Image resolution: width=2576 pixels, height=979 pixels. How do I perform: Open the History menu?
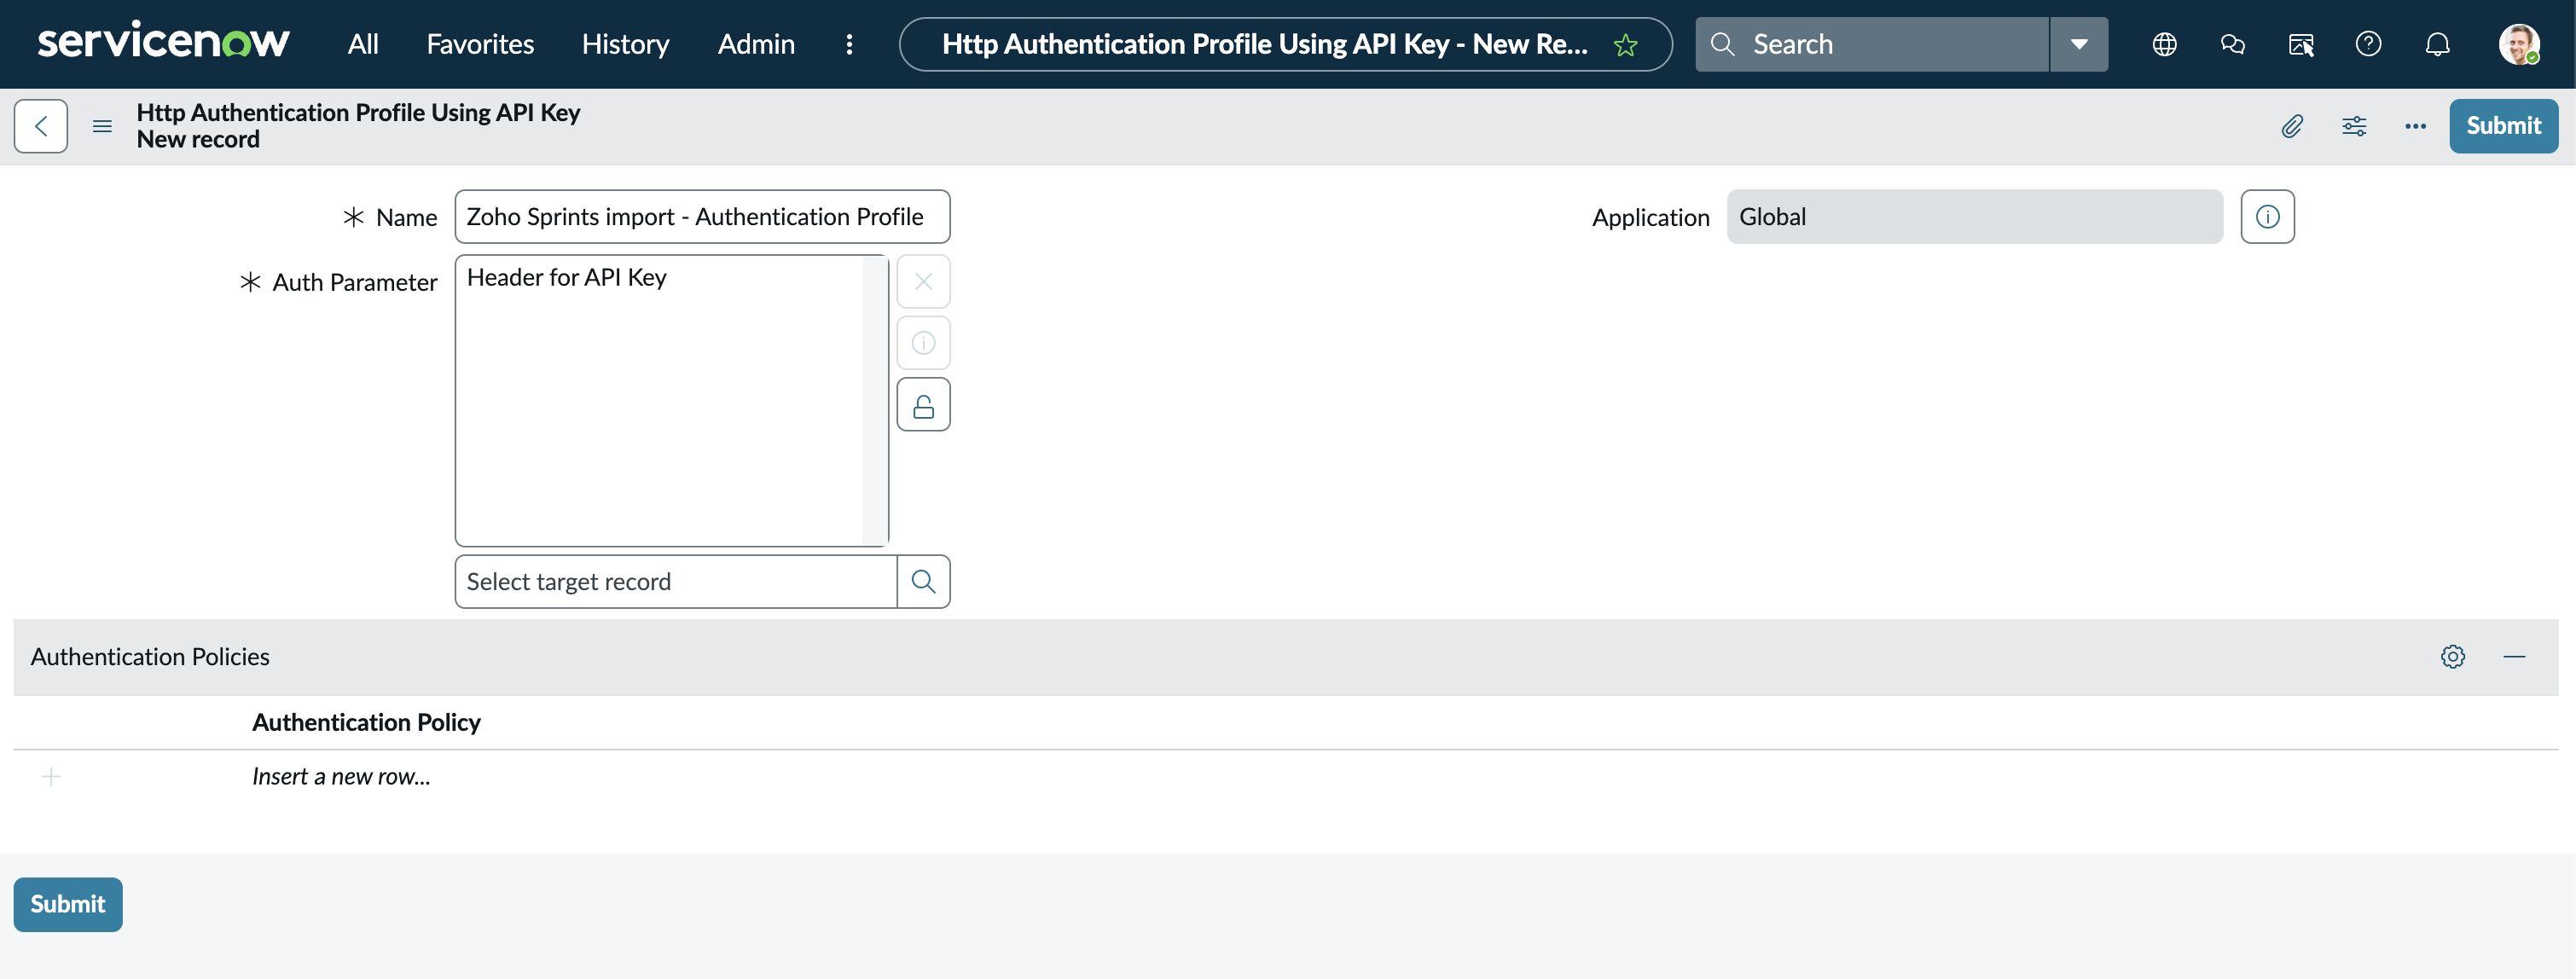pyautogui.click(x=625, y=44)
